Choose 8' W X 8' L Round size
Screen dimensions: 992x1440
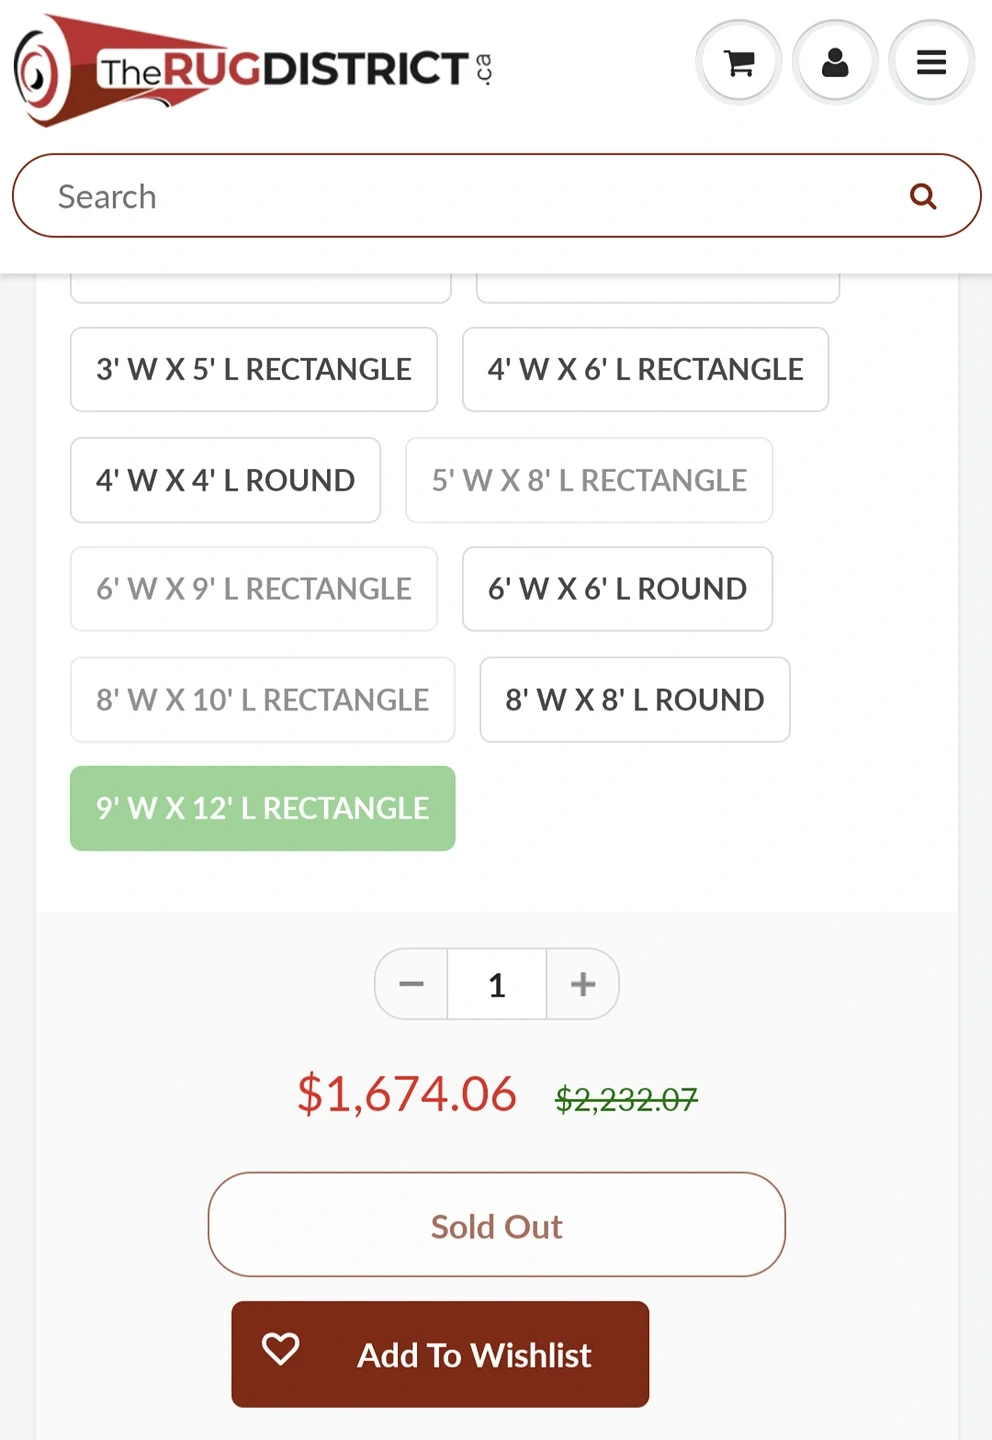(635, 699)
